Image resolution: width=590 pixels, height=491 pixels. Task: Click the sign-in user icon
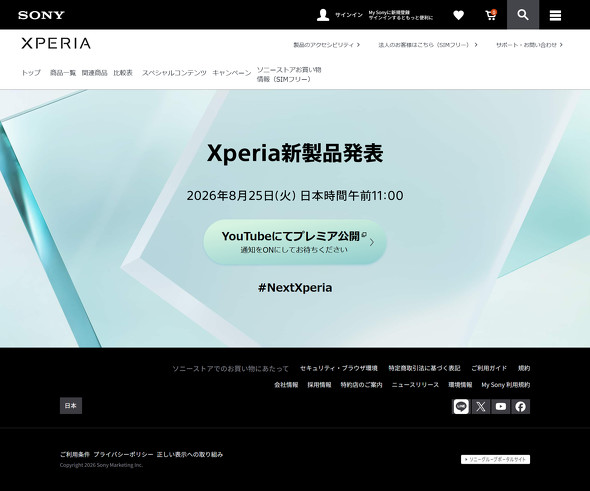coord(323,15)
